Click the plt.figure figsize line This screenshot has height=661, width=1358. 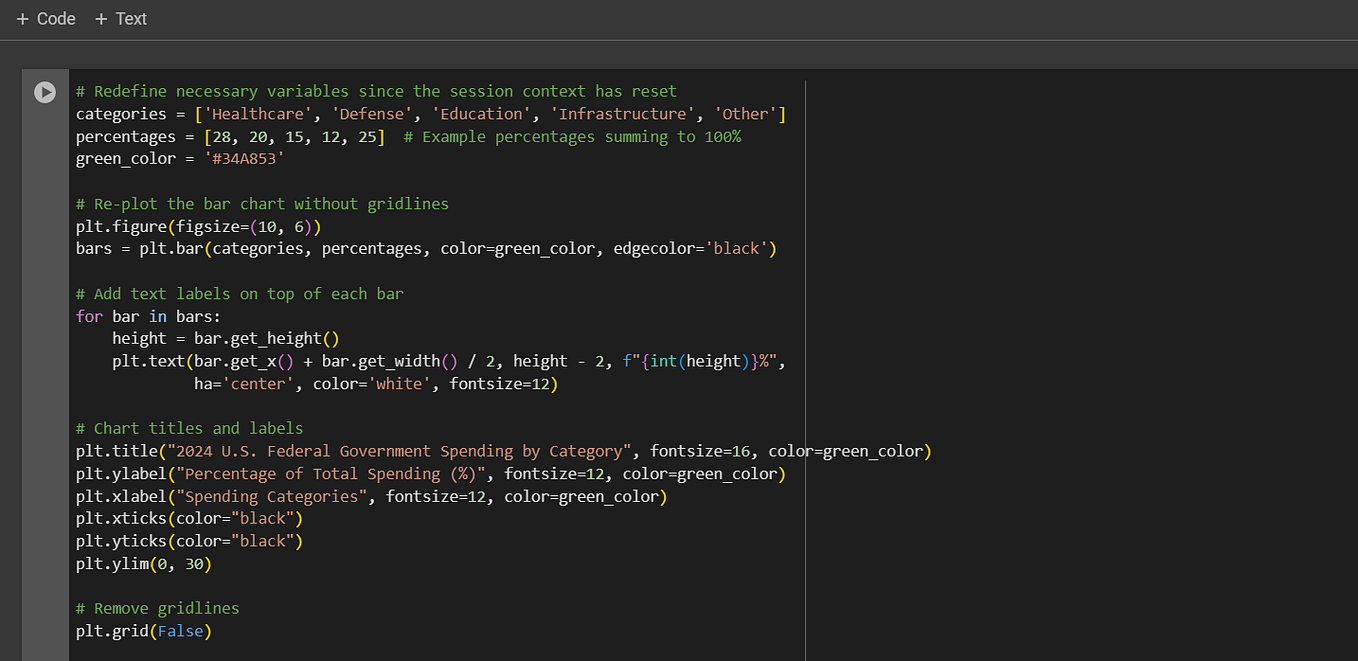tap(197, 226)
